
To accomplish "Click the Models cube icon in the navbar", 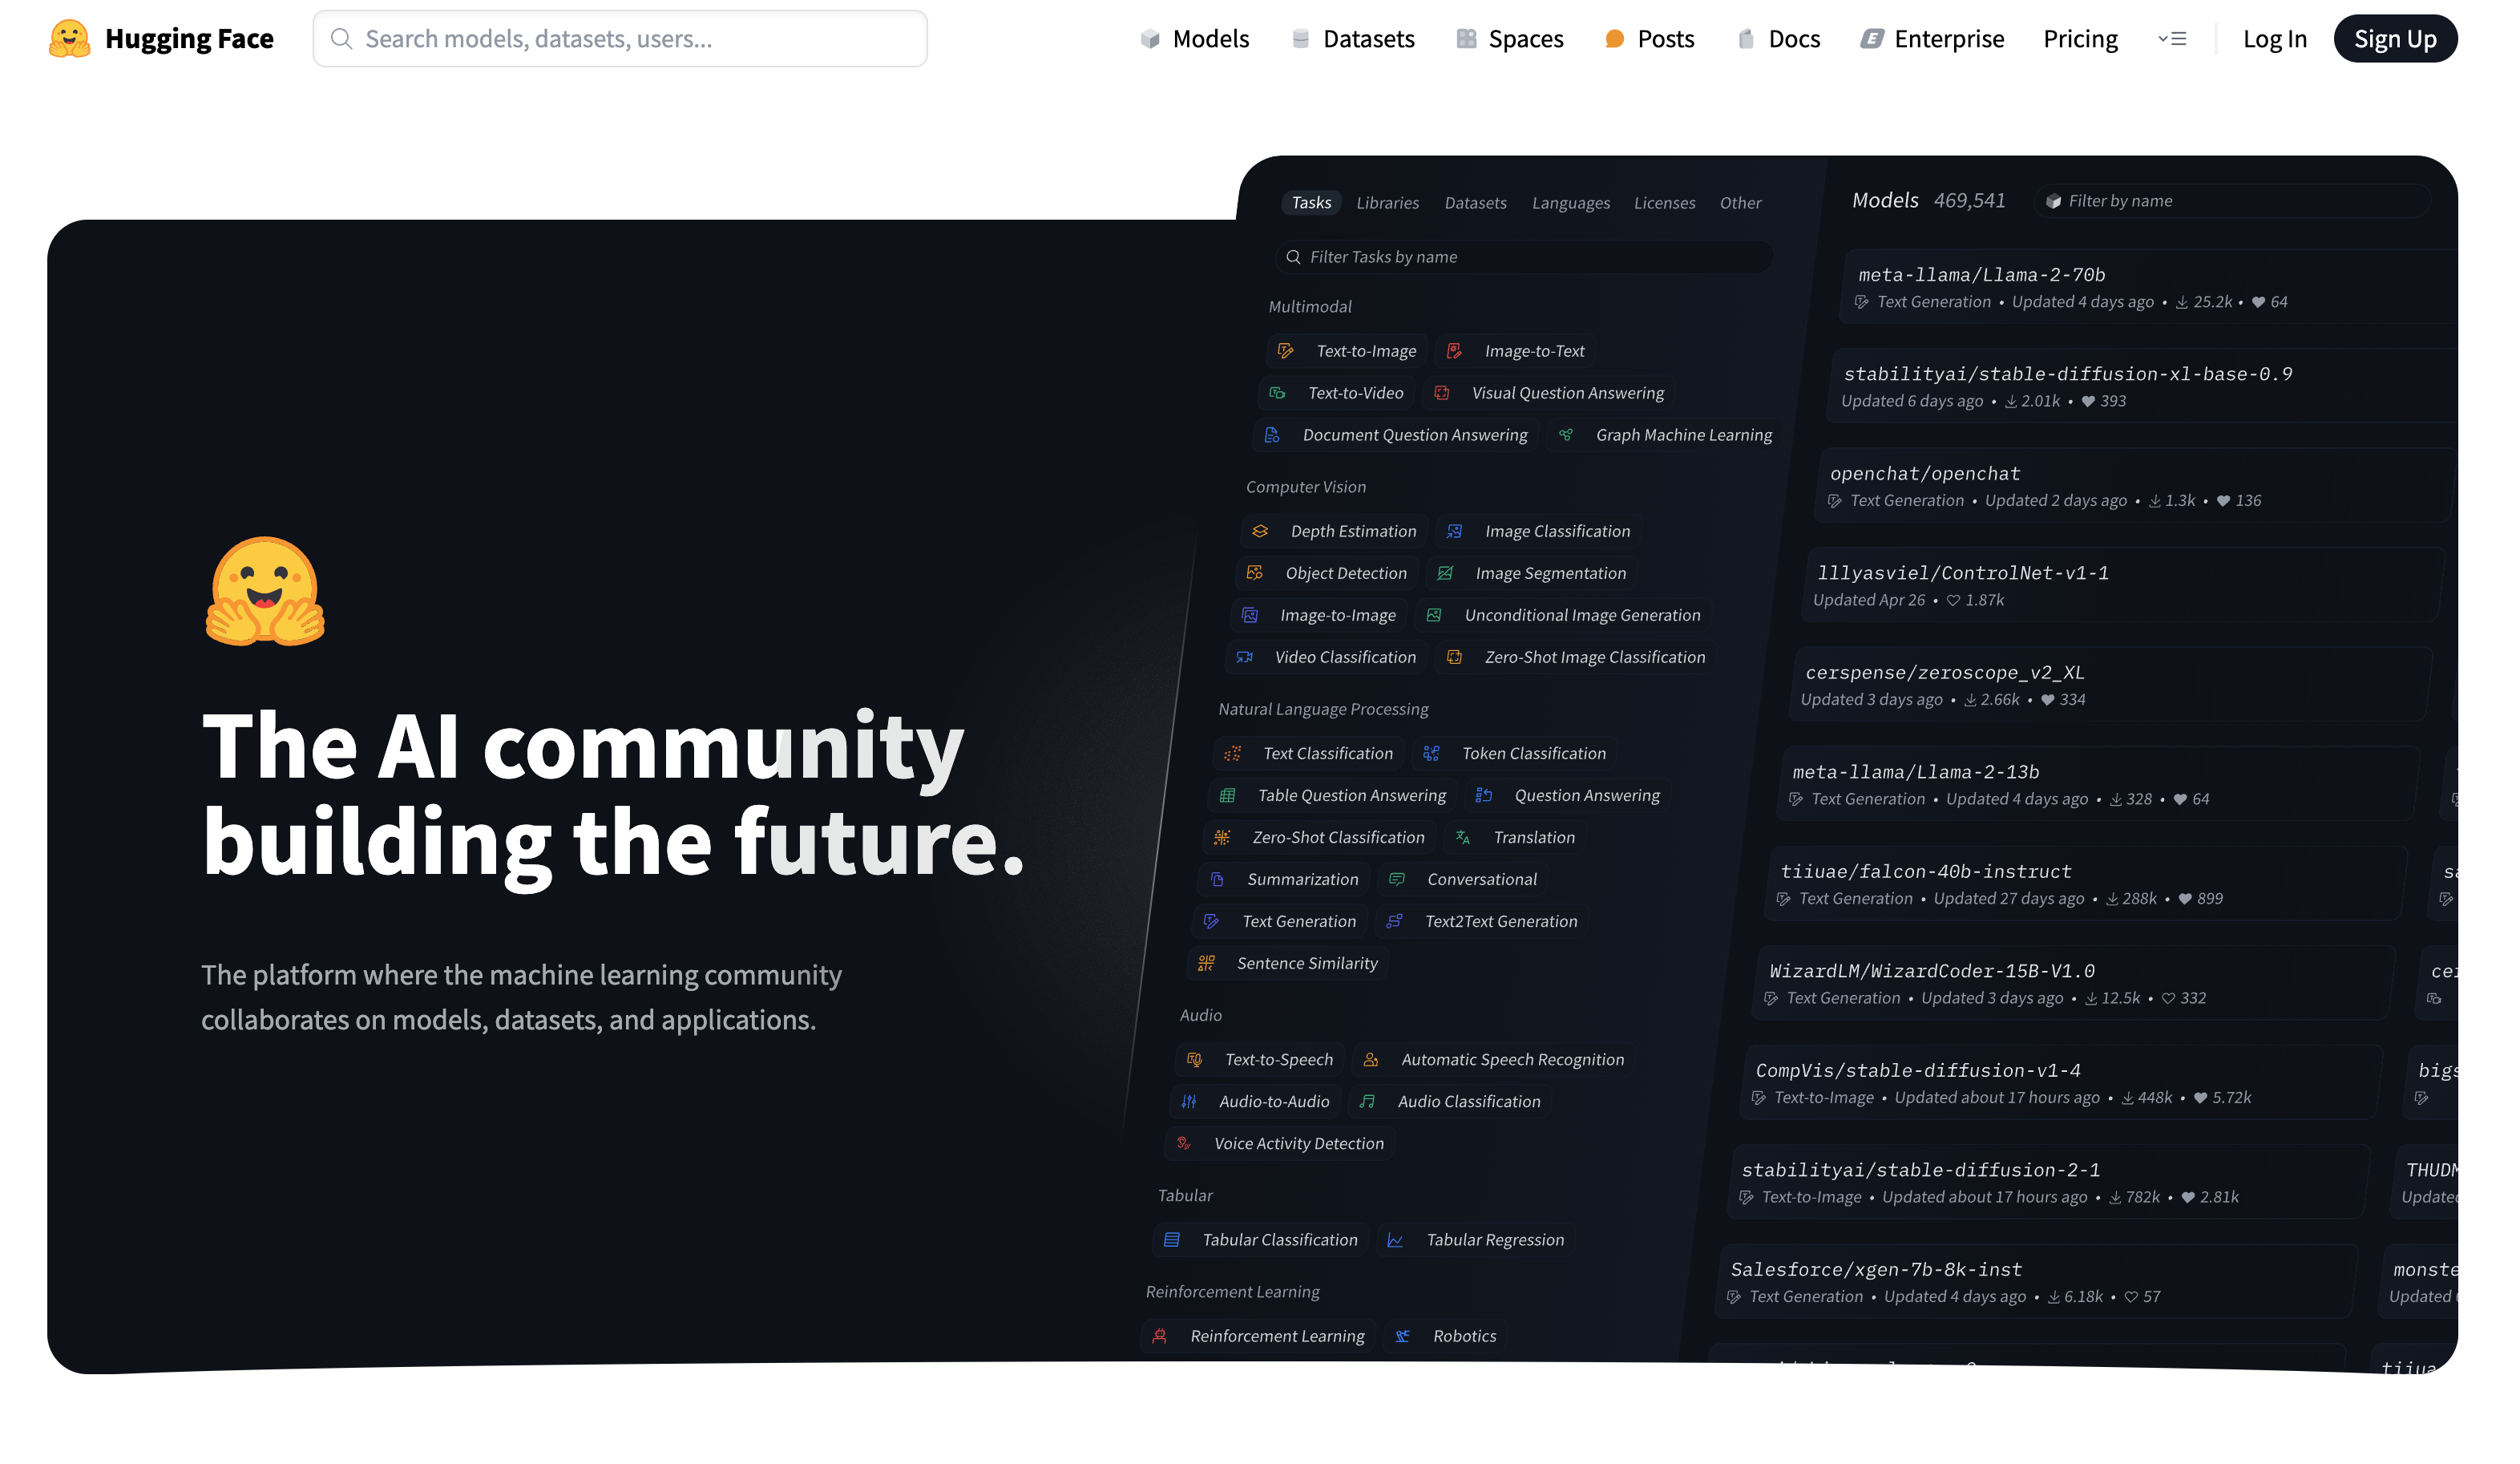I will click(1150, 39).
